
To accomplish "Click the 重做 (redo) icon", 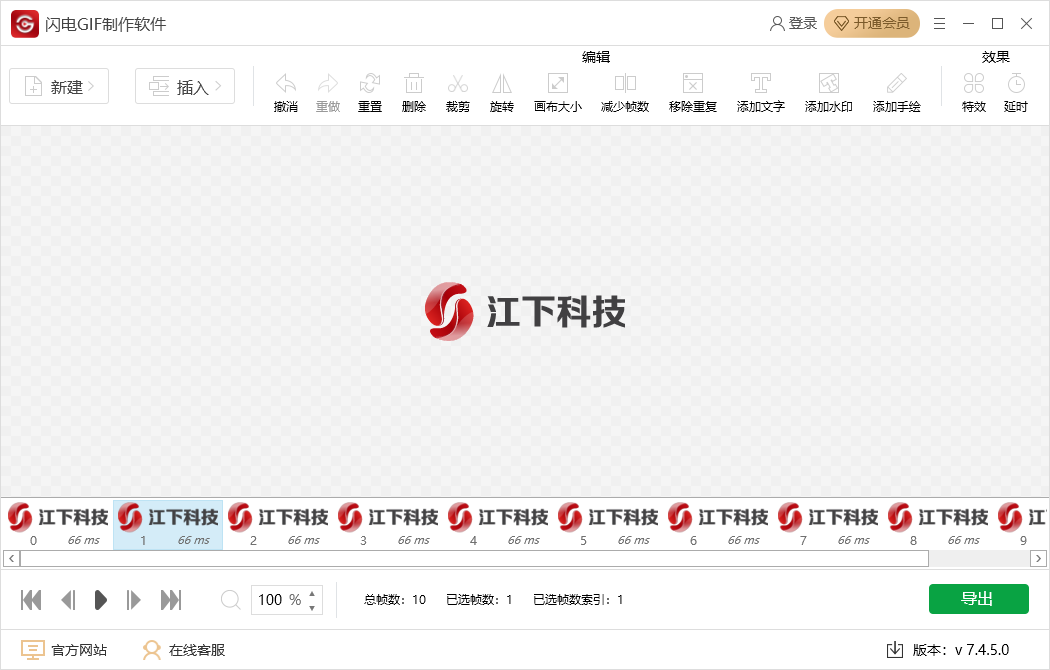I will [x=328, y=84].
